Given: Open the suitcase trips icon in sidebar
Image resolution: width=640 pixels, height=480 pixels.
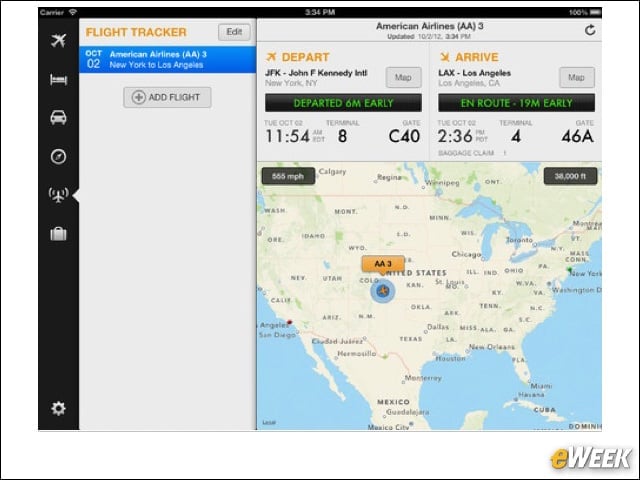Looking at the screenshot, I should (x=58, y=234).
